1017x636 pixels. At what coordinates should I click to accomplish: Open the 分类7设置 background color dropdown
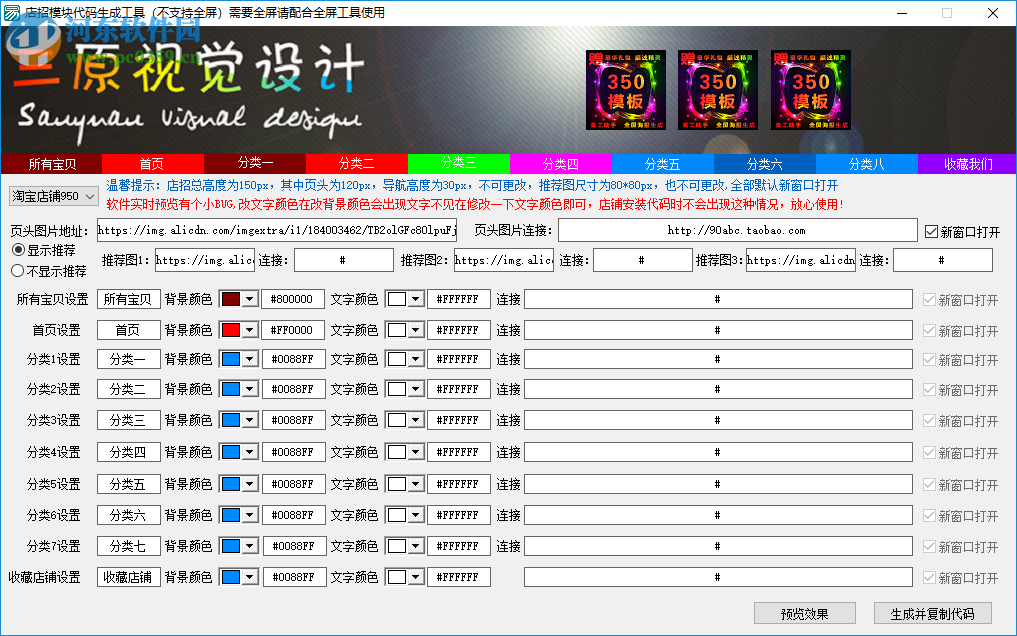click(x=250, y=545)
